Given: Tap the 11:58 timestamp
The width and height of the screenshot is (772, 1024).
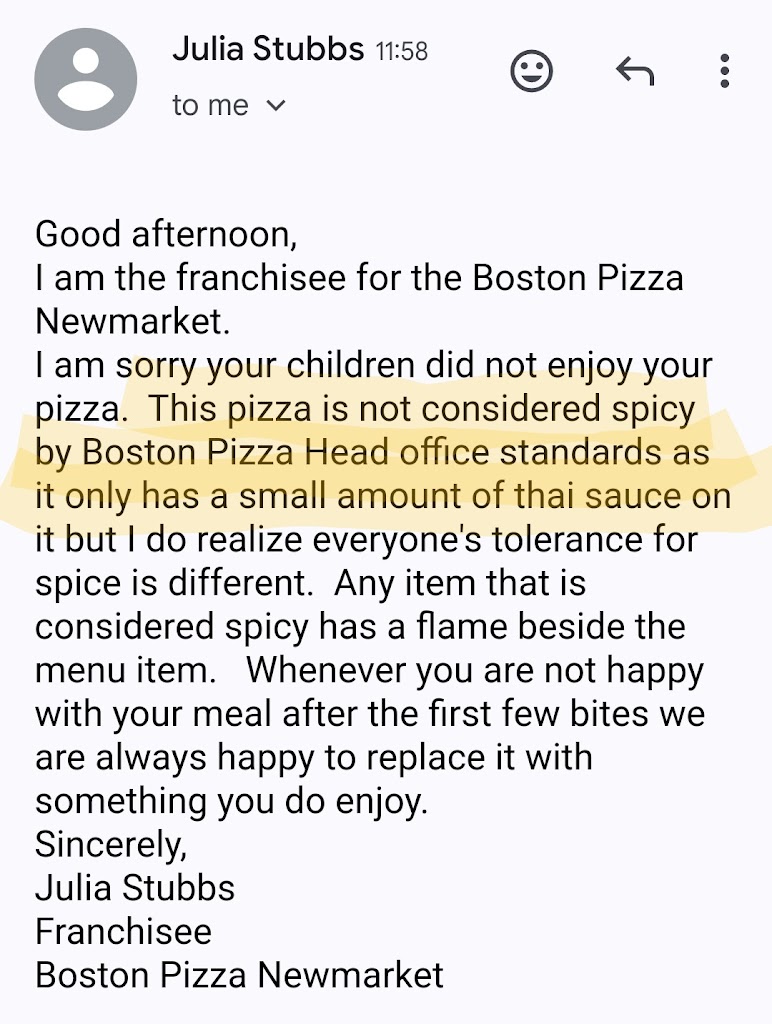Looking at the screenshot, I should point(402,52).
